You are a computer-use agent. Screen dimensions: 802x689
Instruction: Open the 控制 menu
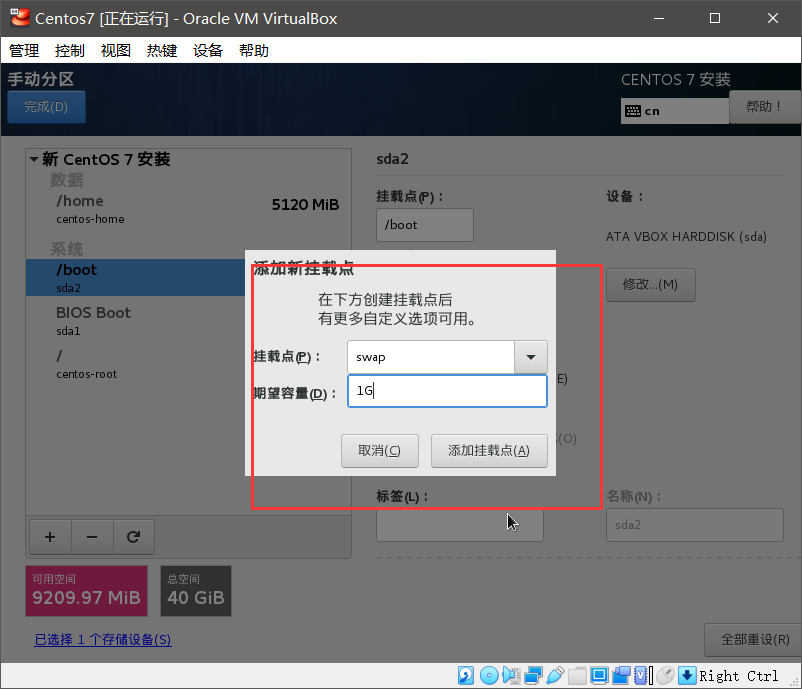click(x=69, y=50)
